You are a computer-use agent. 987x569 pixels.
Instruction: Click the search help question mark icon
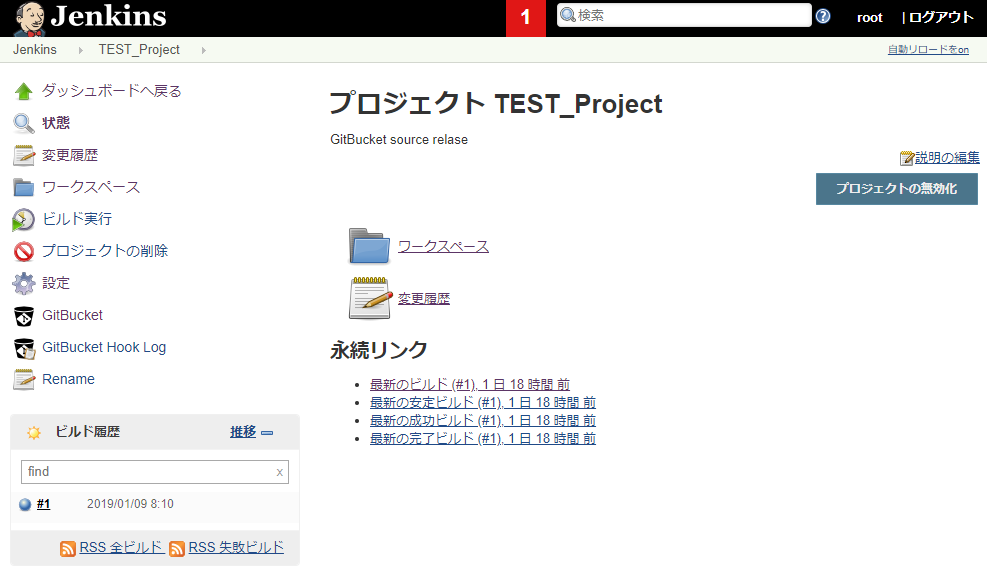pos(823,16)
